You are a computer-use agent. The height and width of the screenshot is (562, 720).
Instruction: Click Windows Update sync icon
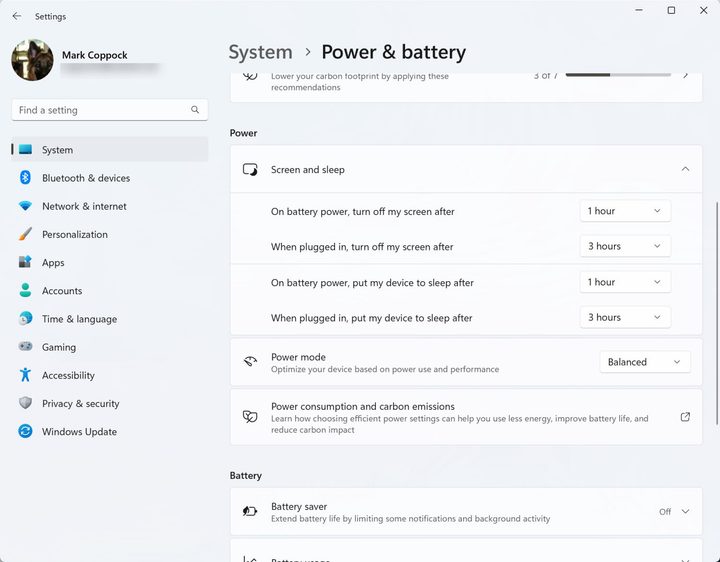25,431
